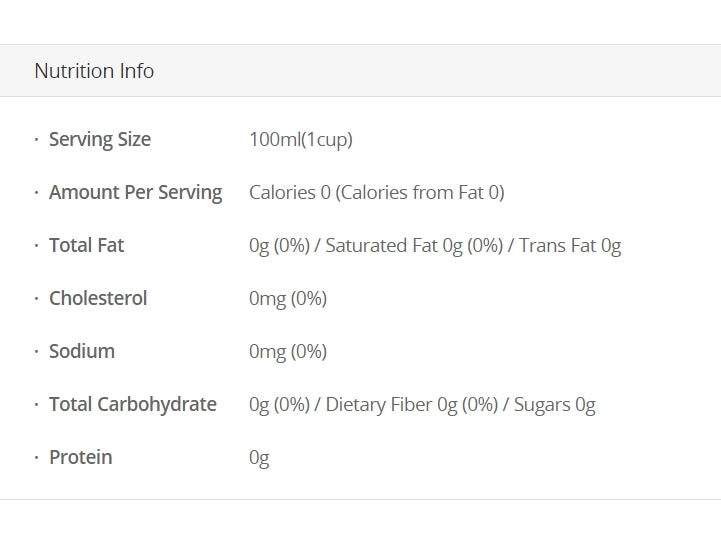The width and height of the screenshot is (721, 549).
Task: Click the bullet dot before Serving Size
Action: point(37,140)
